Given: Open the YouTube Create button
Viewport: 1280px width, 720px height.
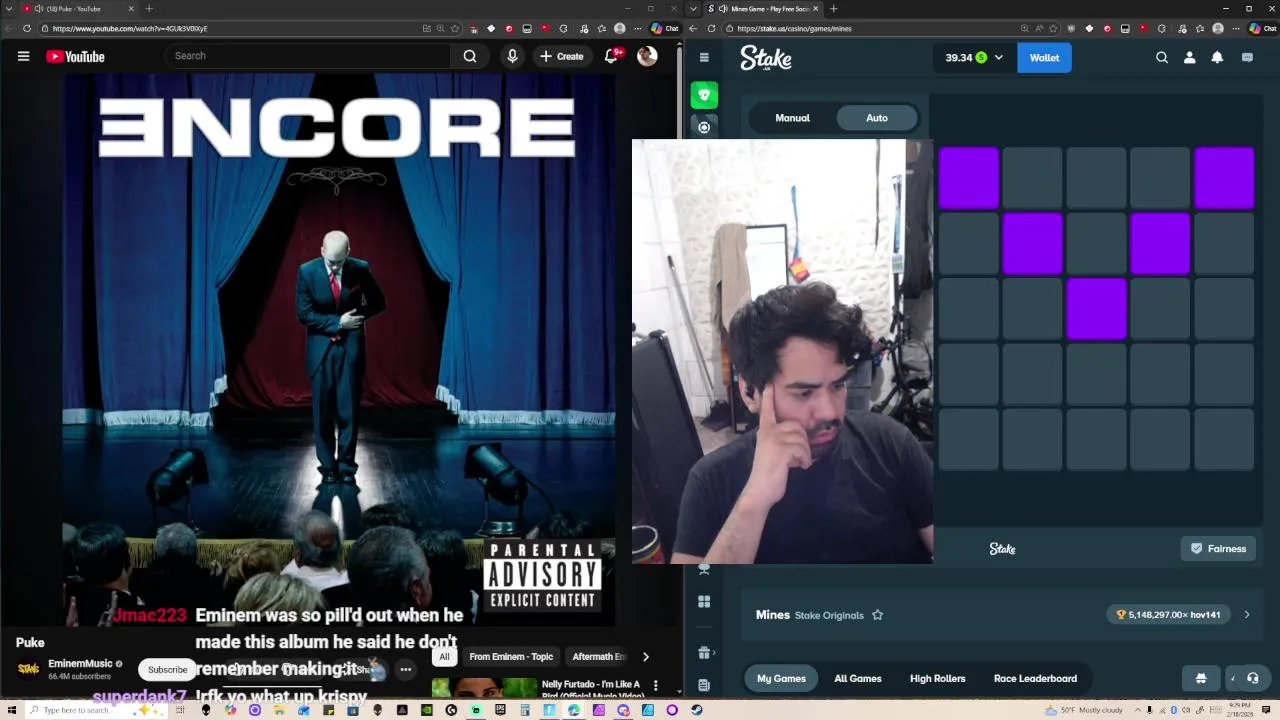Looking at the screenshot, I should [x=562, y=56].
